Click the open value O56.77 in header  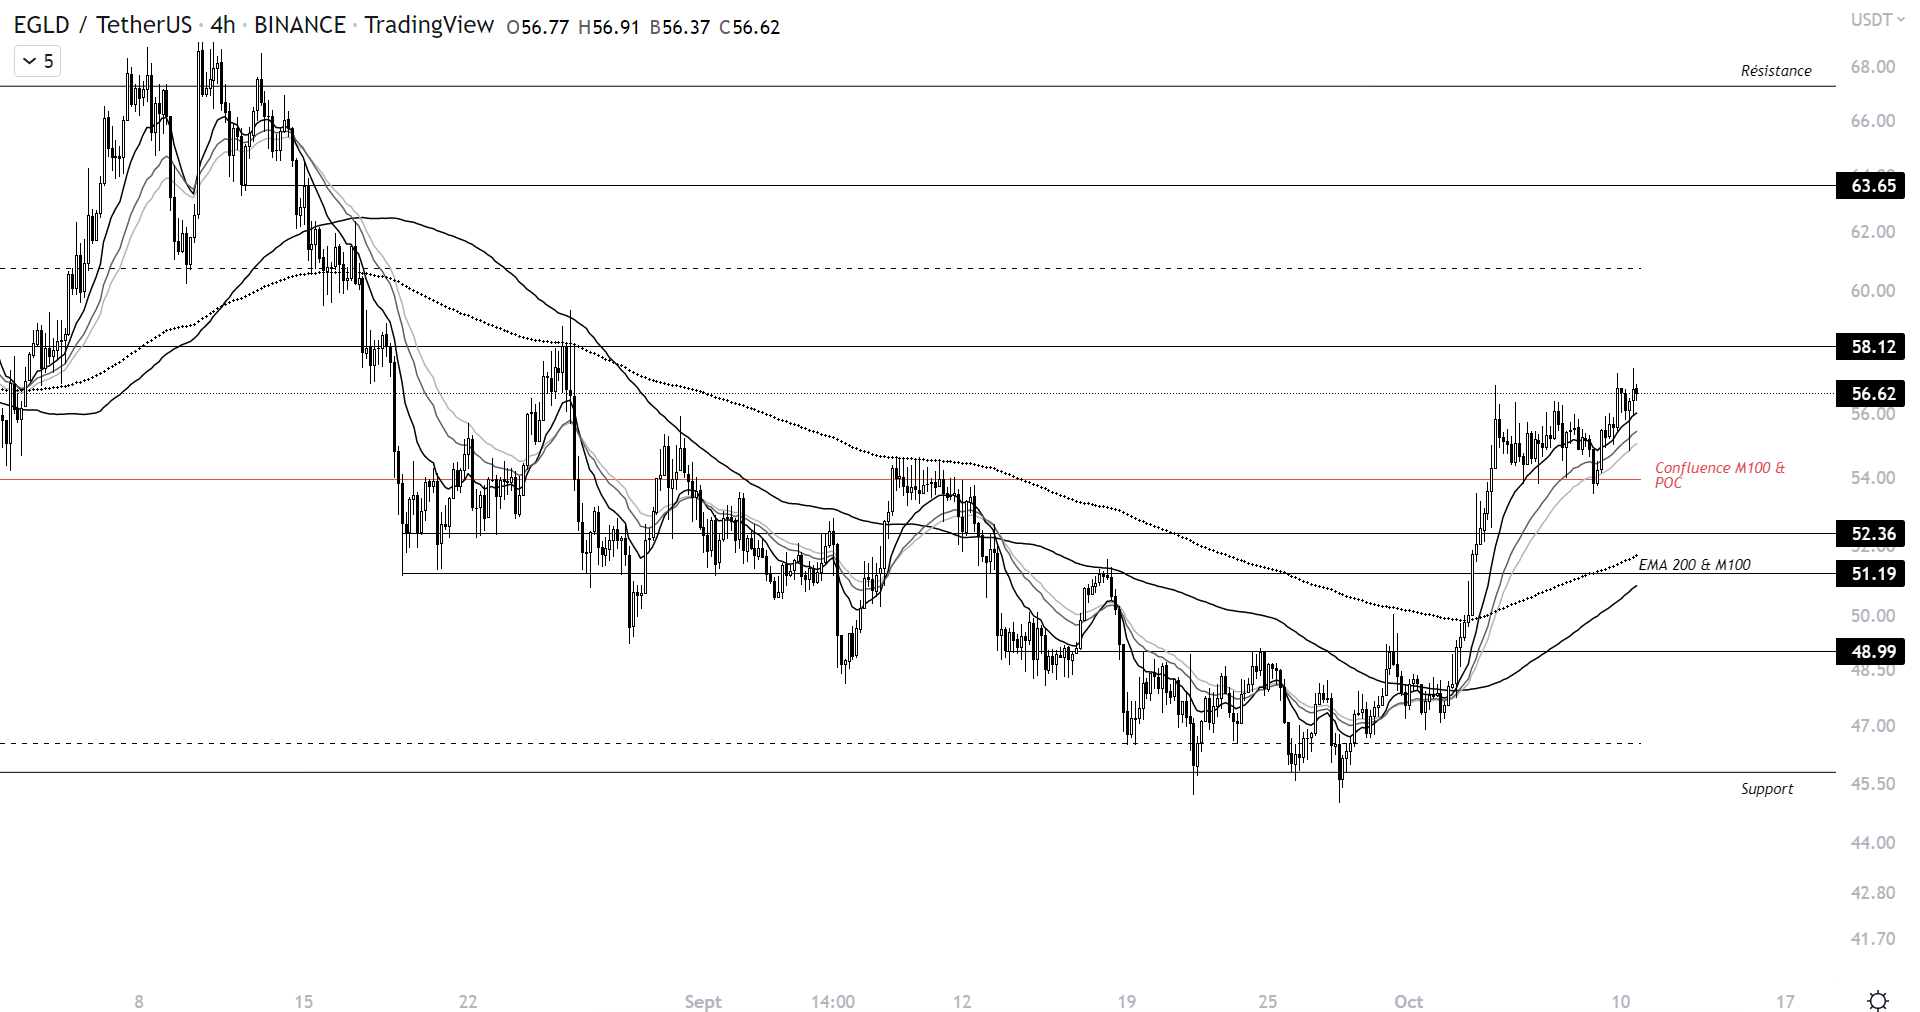pyautogui.click(x=538, y=27)
